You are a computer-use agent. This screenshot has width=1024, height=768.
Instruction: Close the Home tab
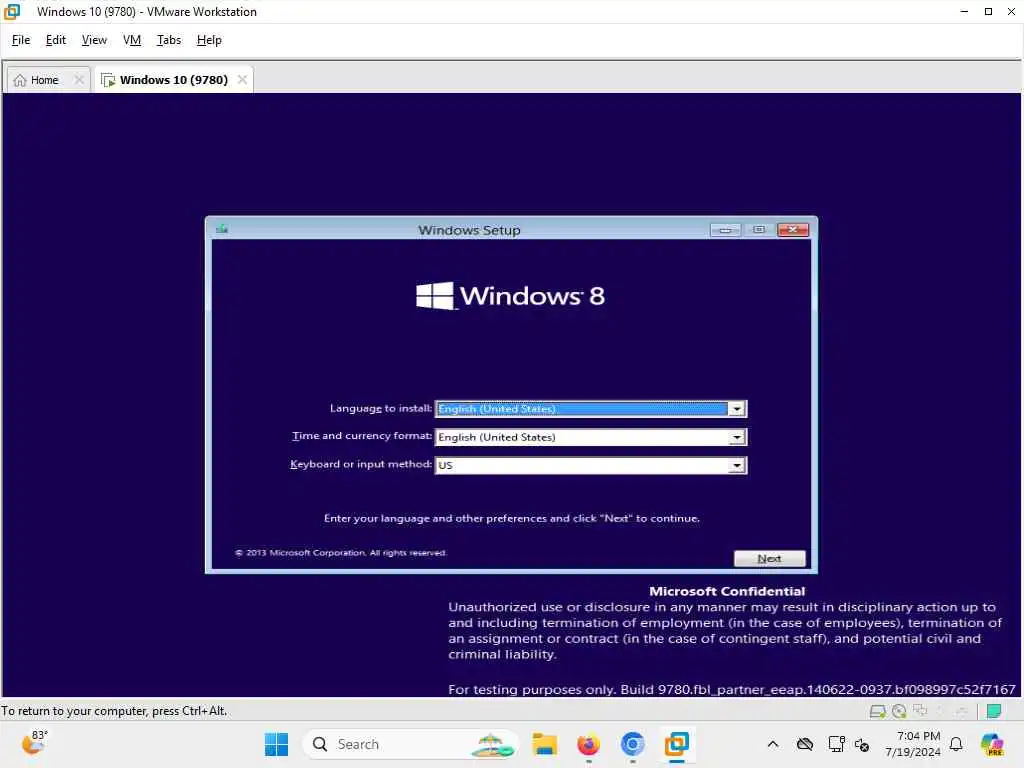click(79, 79)
